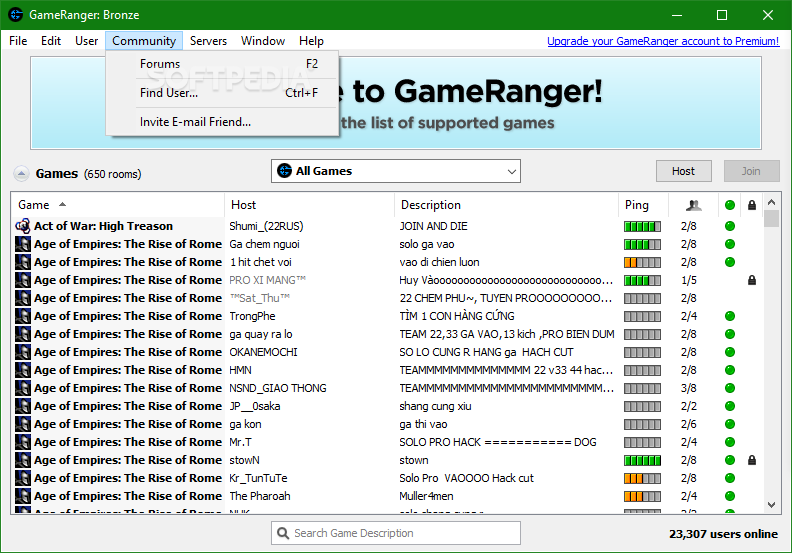Click game icon in Ga chem nguoi row
Screen dimensions: 792x553
23,244
